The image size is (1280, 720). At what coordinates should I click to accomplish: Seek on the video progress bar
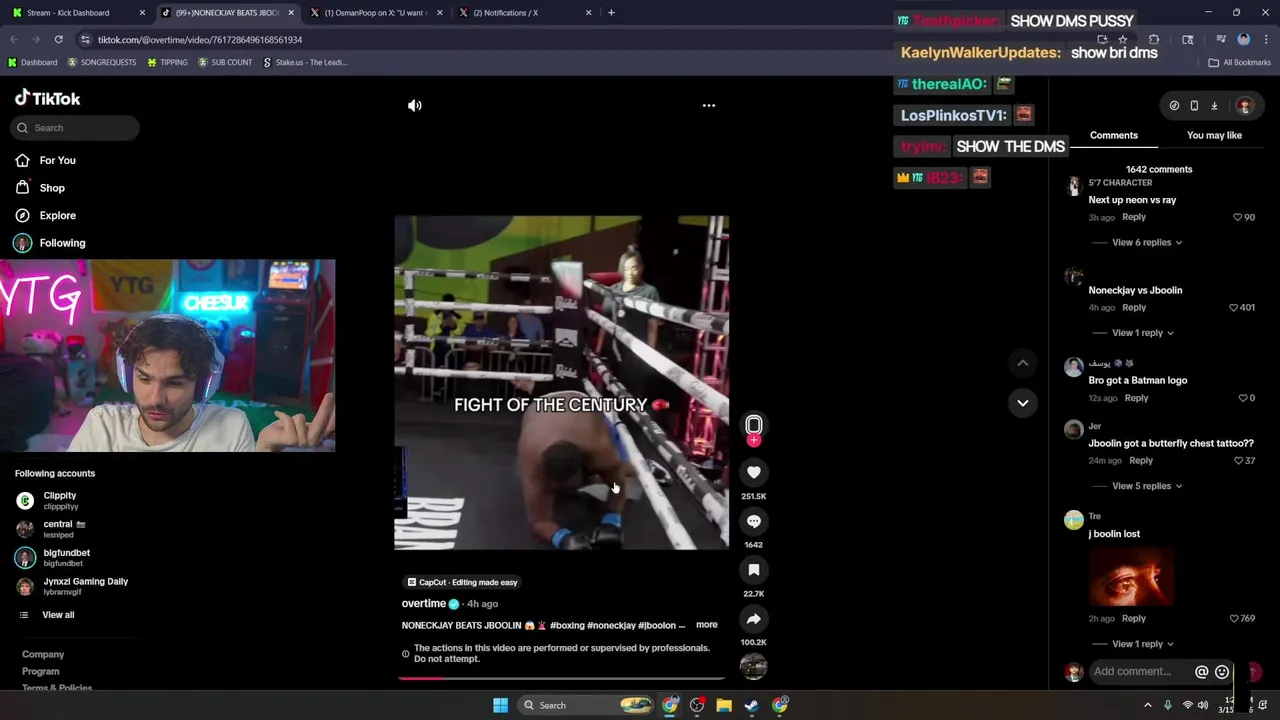tap(561, 678)
